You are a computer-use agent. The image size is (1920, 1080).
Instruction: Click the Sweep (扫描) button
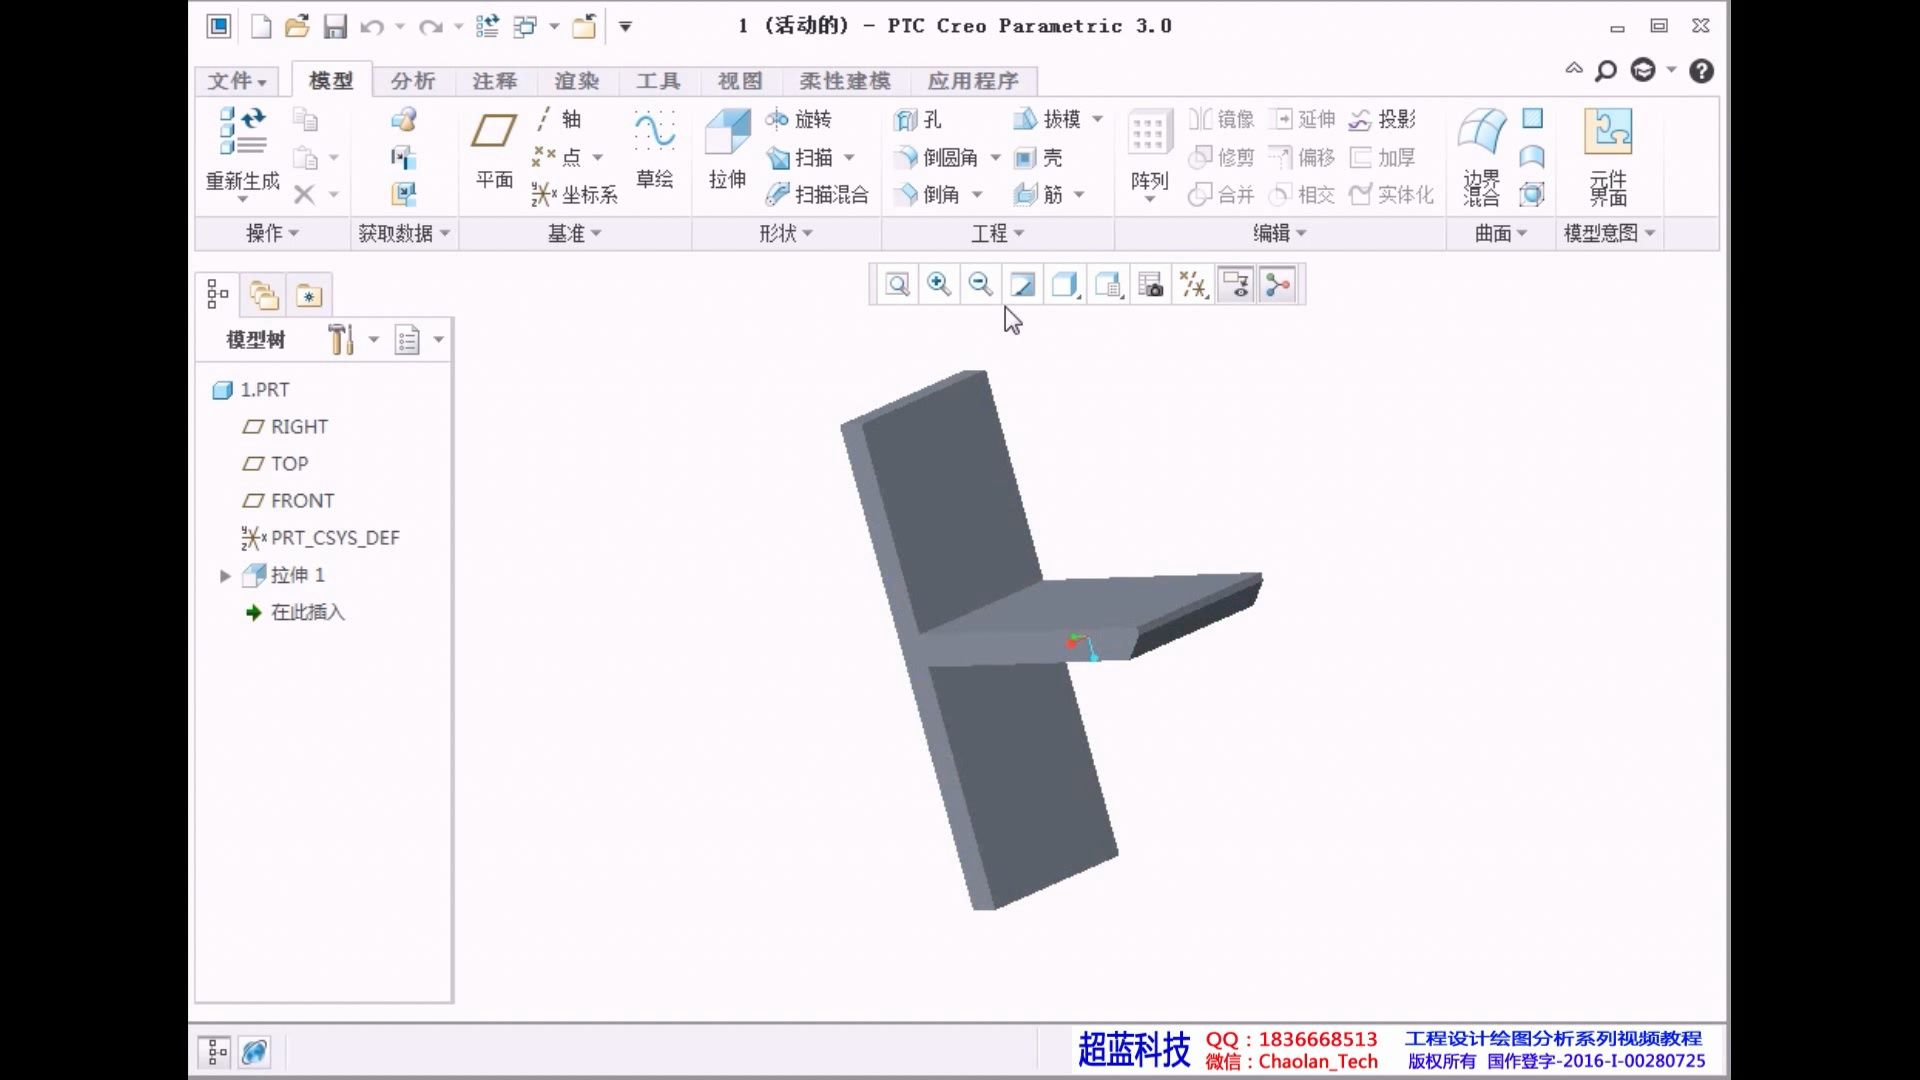pos(811,158)
